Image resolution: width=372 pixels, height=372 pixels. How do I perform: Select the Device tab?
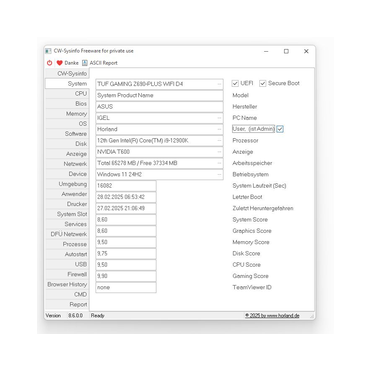(x=67, y=174)
